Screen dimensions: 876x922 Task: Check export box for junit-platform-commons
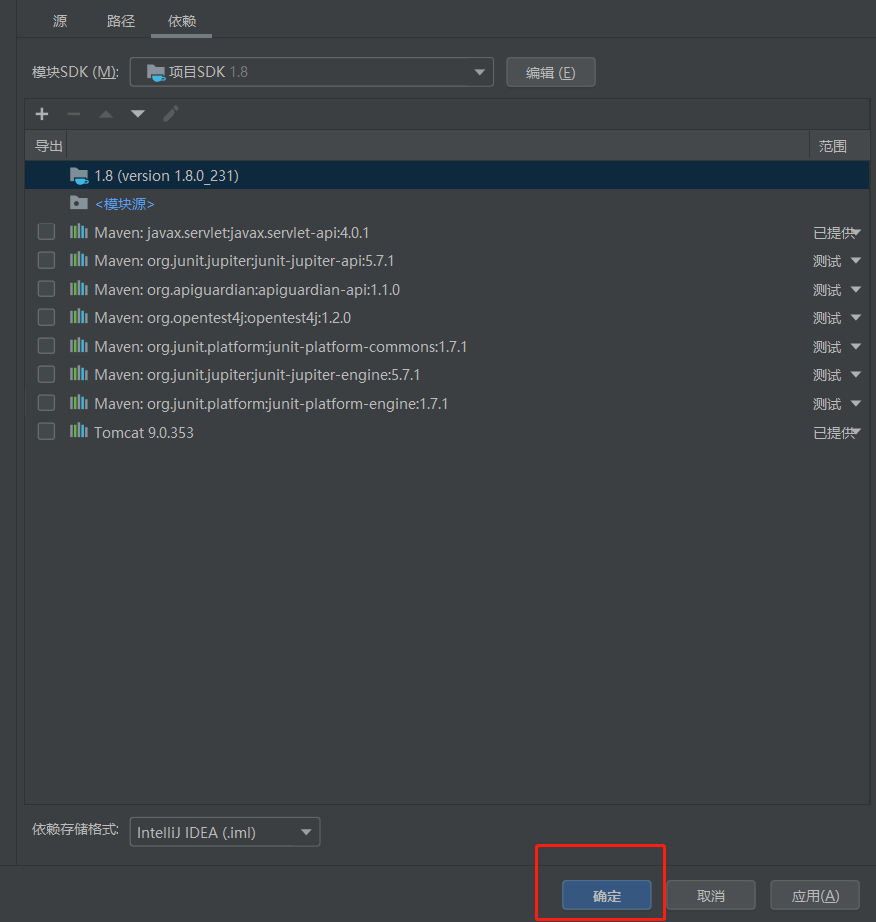click(46, 346)
